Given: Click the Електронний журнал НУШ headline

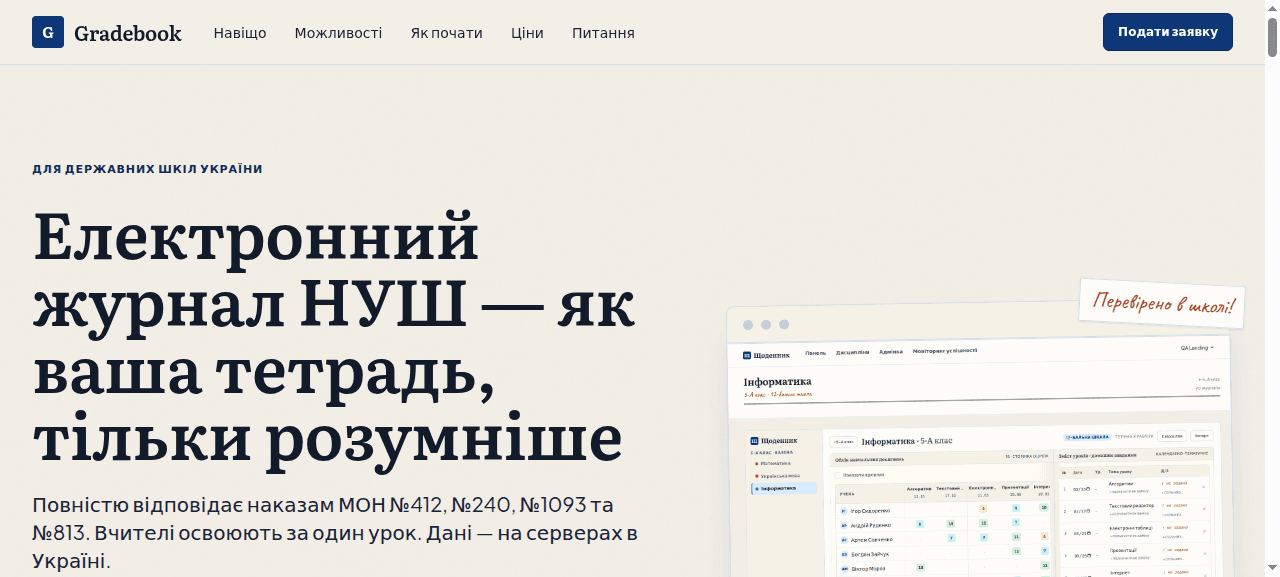Looking at the screenshot, I should pos(334,338).
